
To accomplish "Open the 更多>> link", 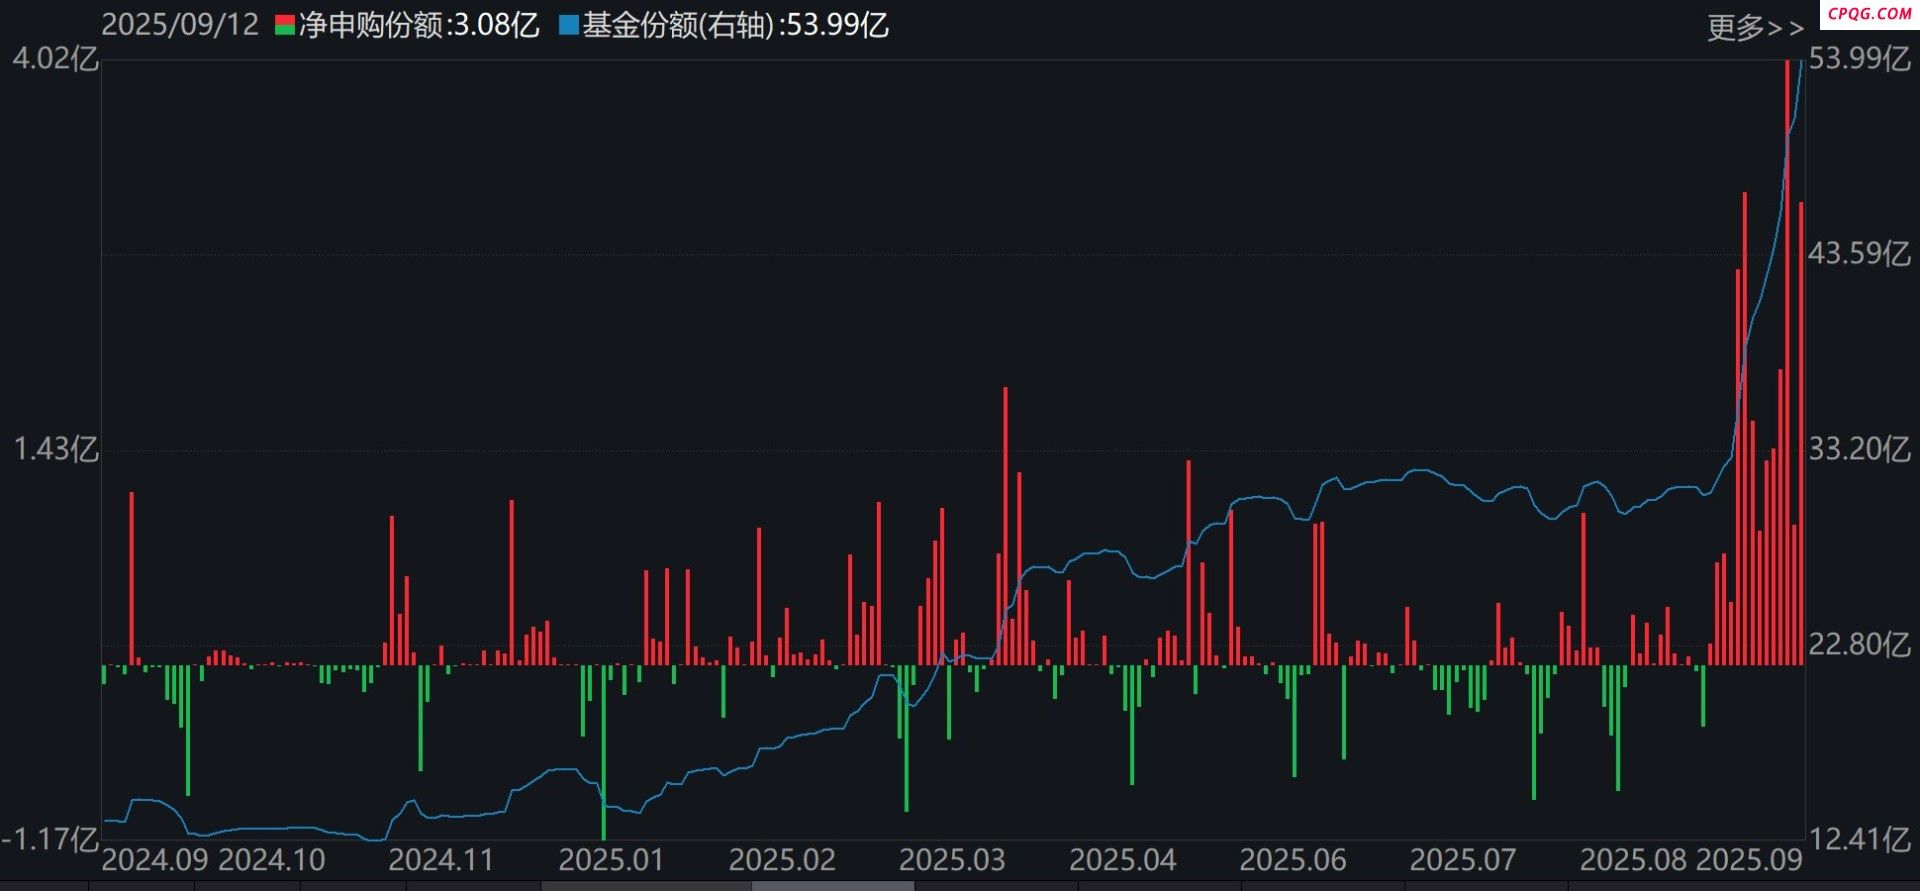I will pyautogui.click(x=1755, y=28).
